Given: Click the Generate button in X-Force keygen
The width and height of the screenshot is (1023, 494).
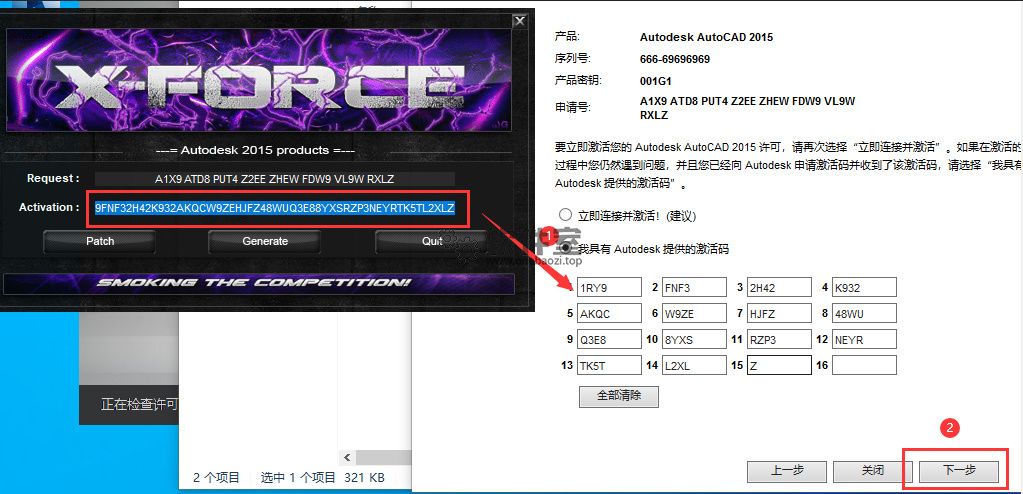Looking at the screenshot, I should (265, 241).
